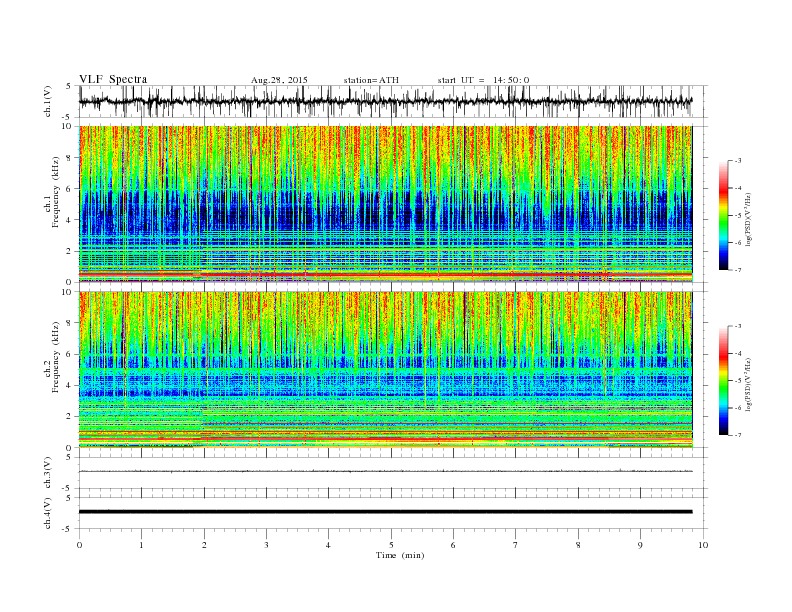792x612 pixels.
Task: Click the "VLF Spectra" plot title
Action: 113,79
